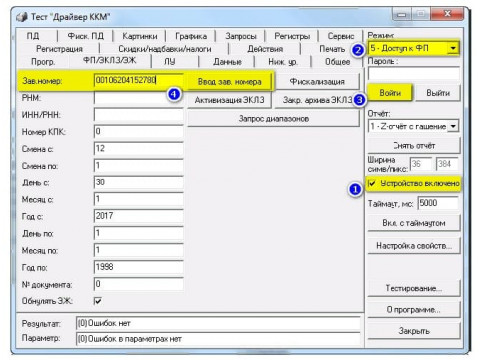The image size is (480, 360).
Task: Select the Общее tab
Action: [x=337, y=62]
